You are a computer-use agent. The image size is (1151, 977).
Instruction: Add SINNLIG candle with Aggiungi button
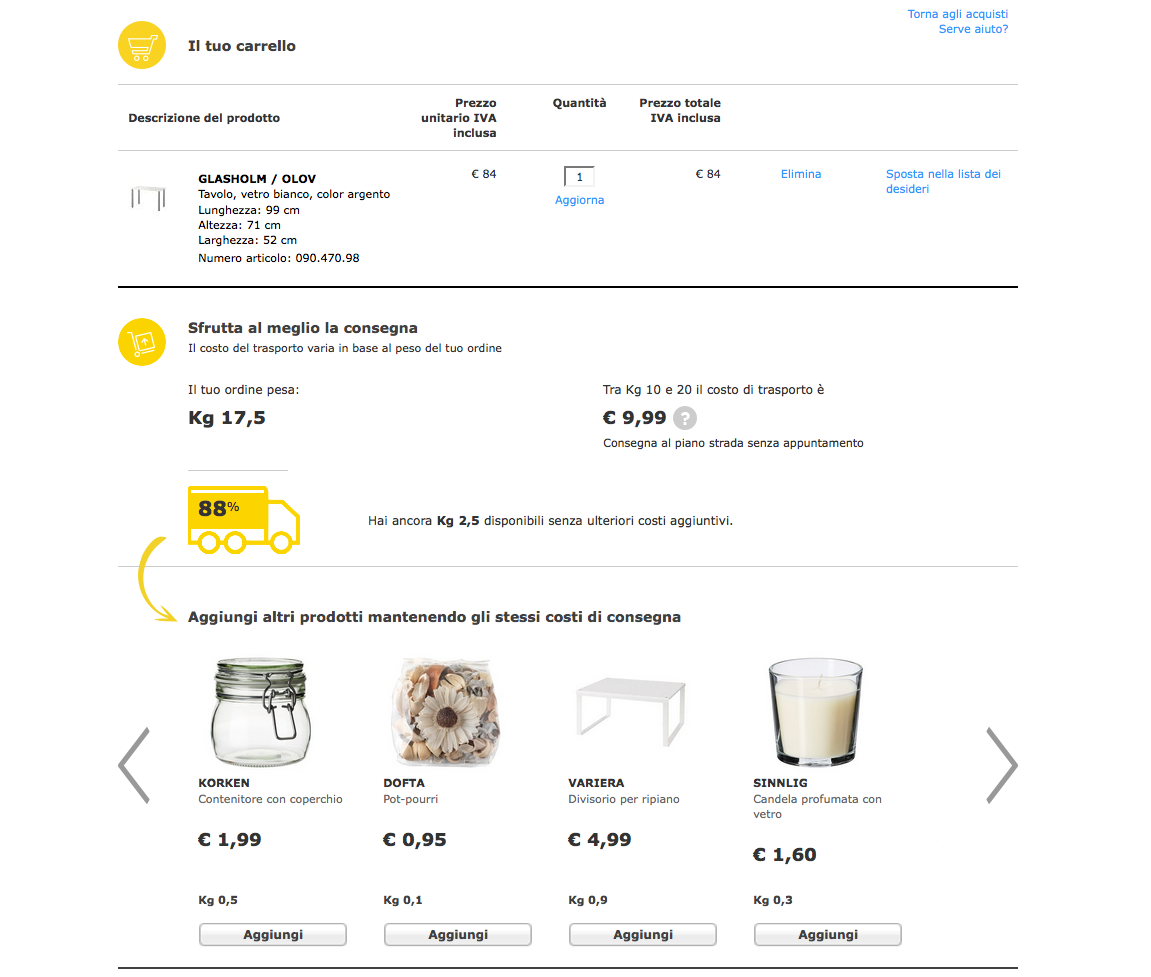pos(828,935)
